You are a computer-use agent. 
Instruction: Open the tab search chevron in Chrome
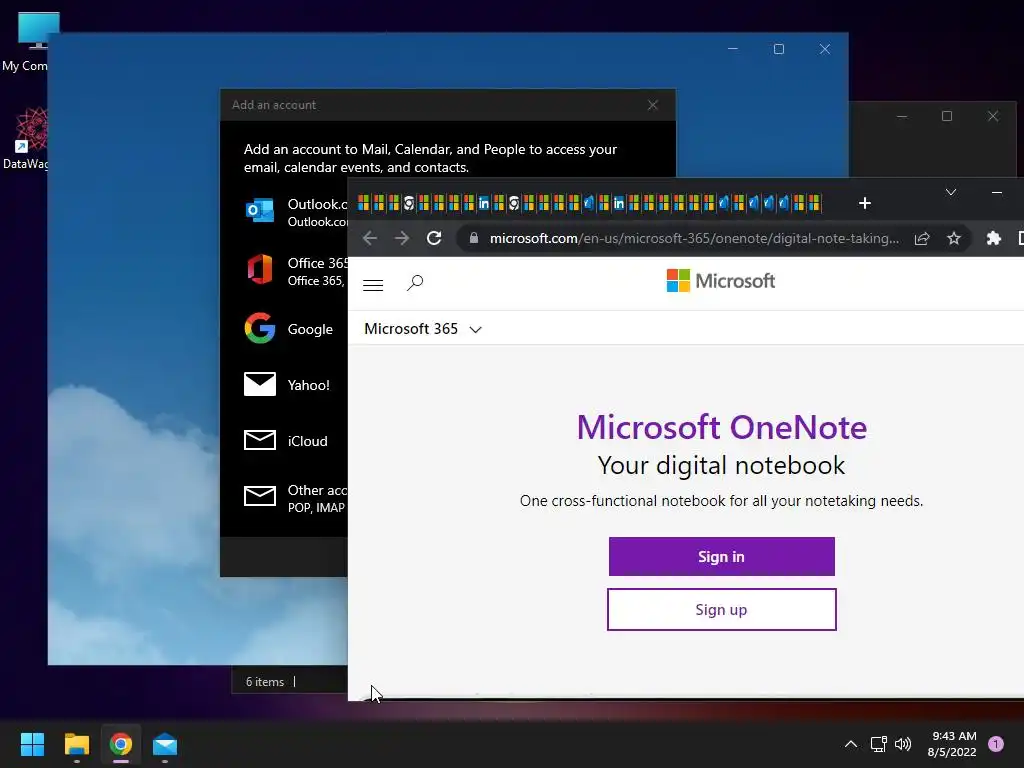pos(951,192)
